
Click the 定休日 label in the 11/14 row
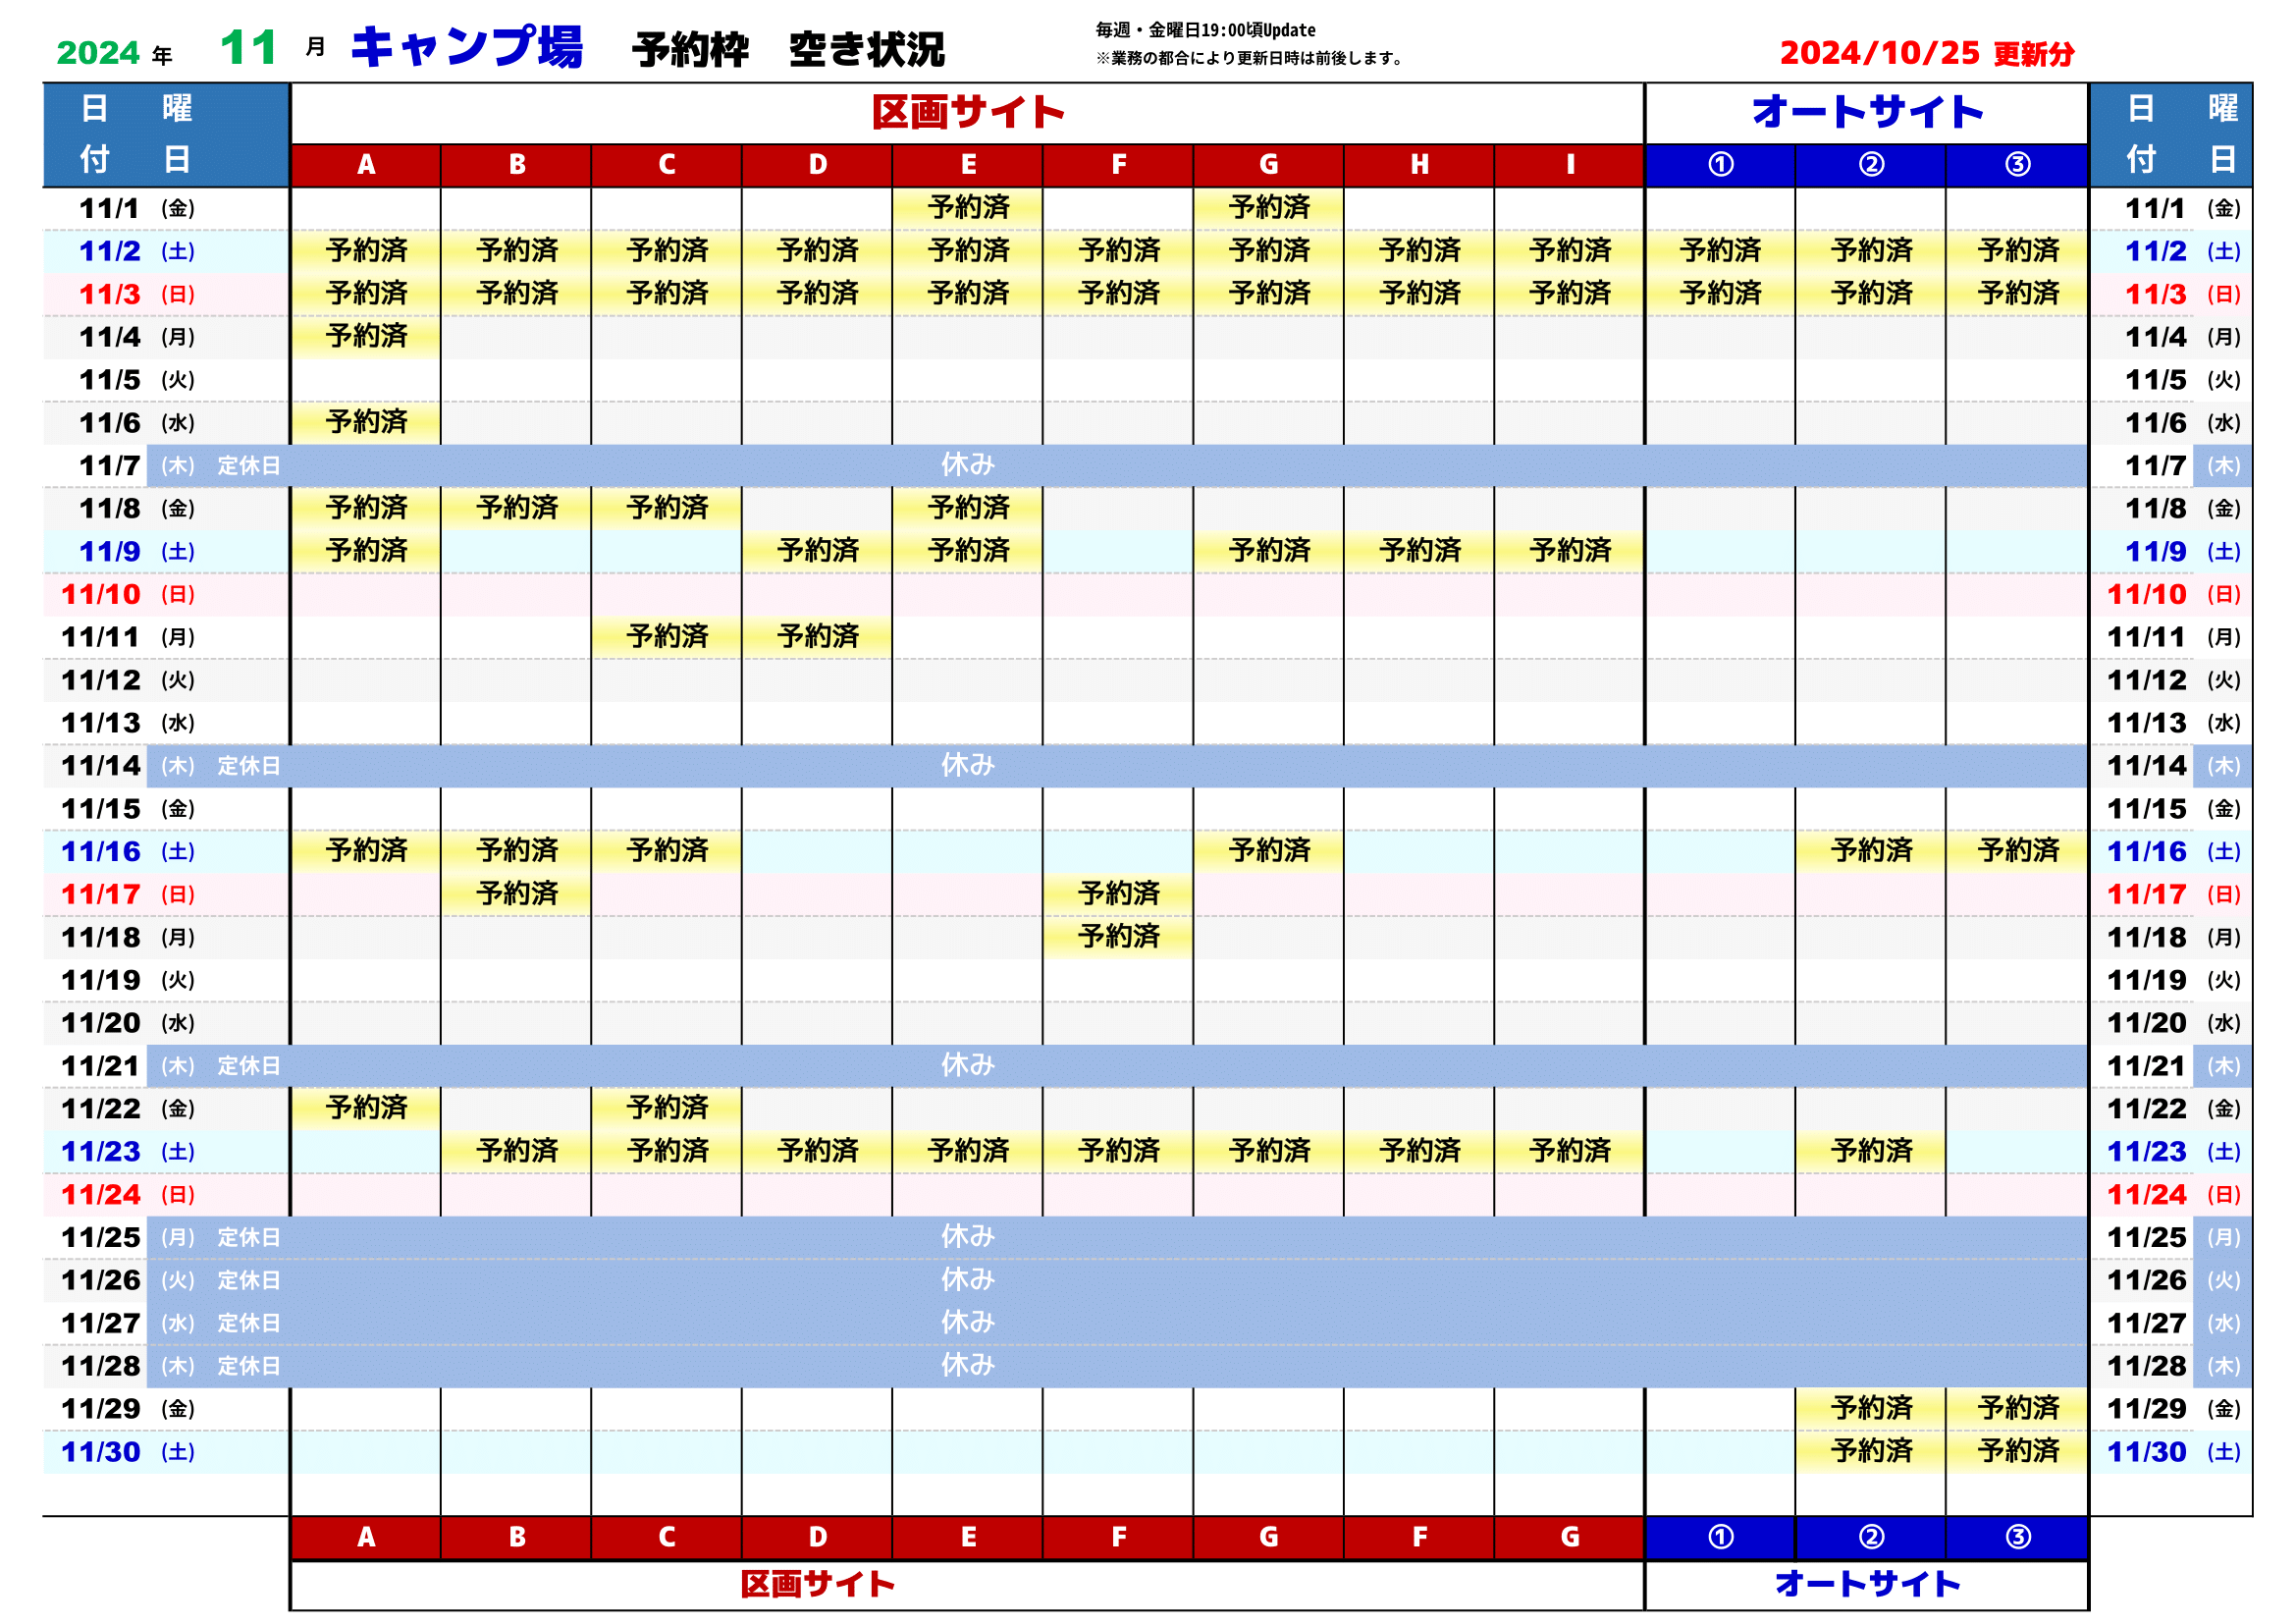pyautogui.click(x=249, y=766)
